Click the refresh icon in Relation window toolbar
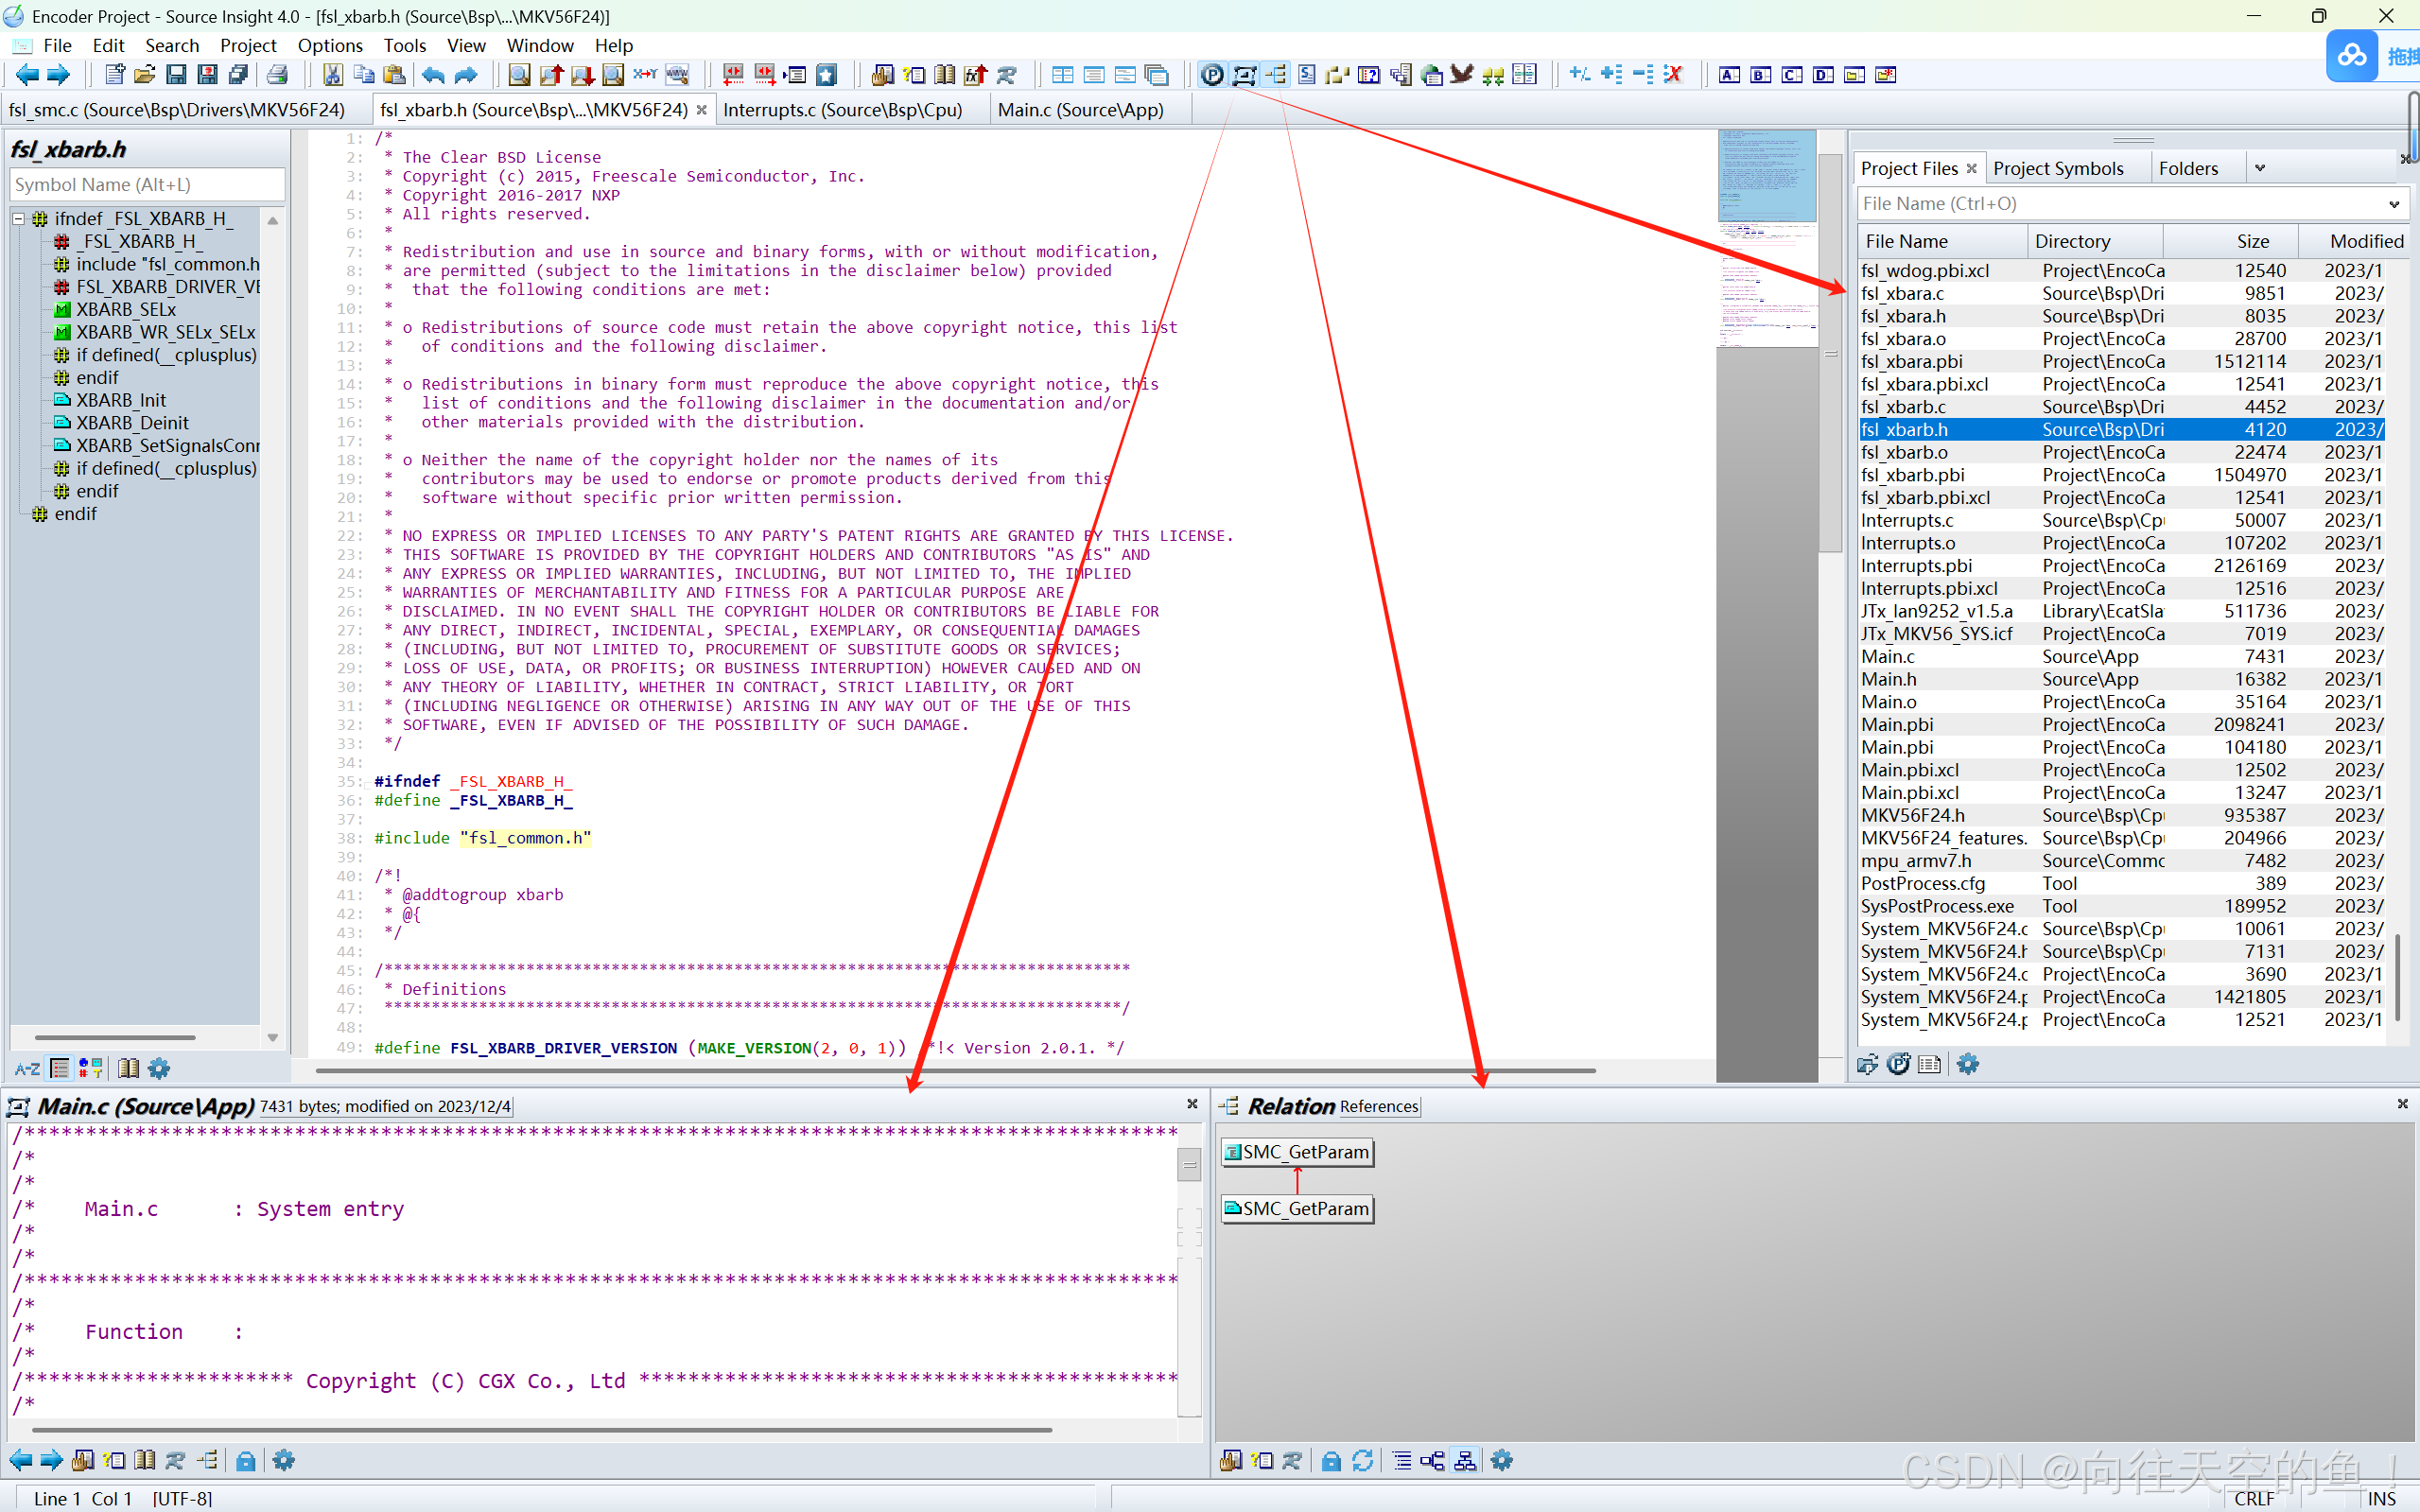 click(x=1363, y=1460)
